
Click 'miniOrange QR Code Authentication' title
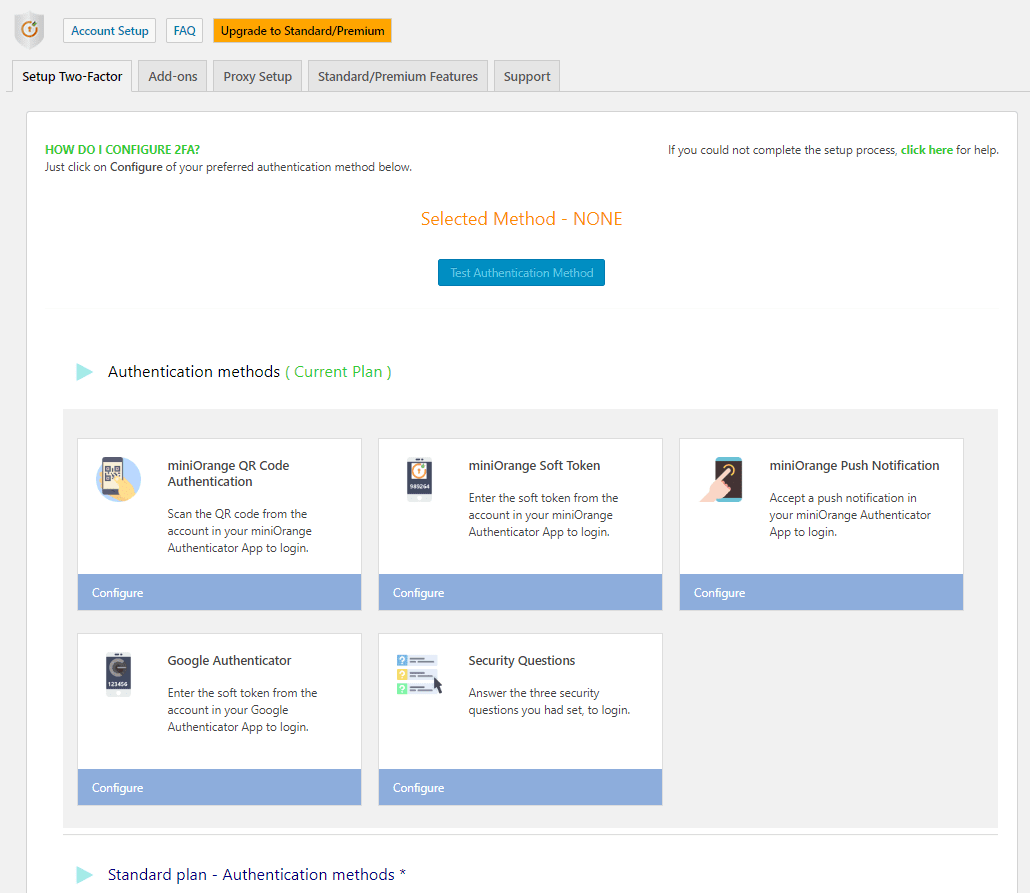pyautogui.click(x=229, y=473)
